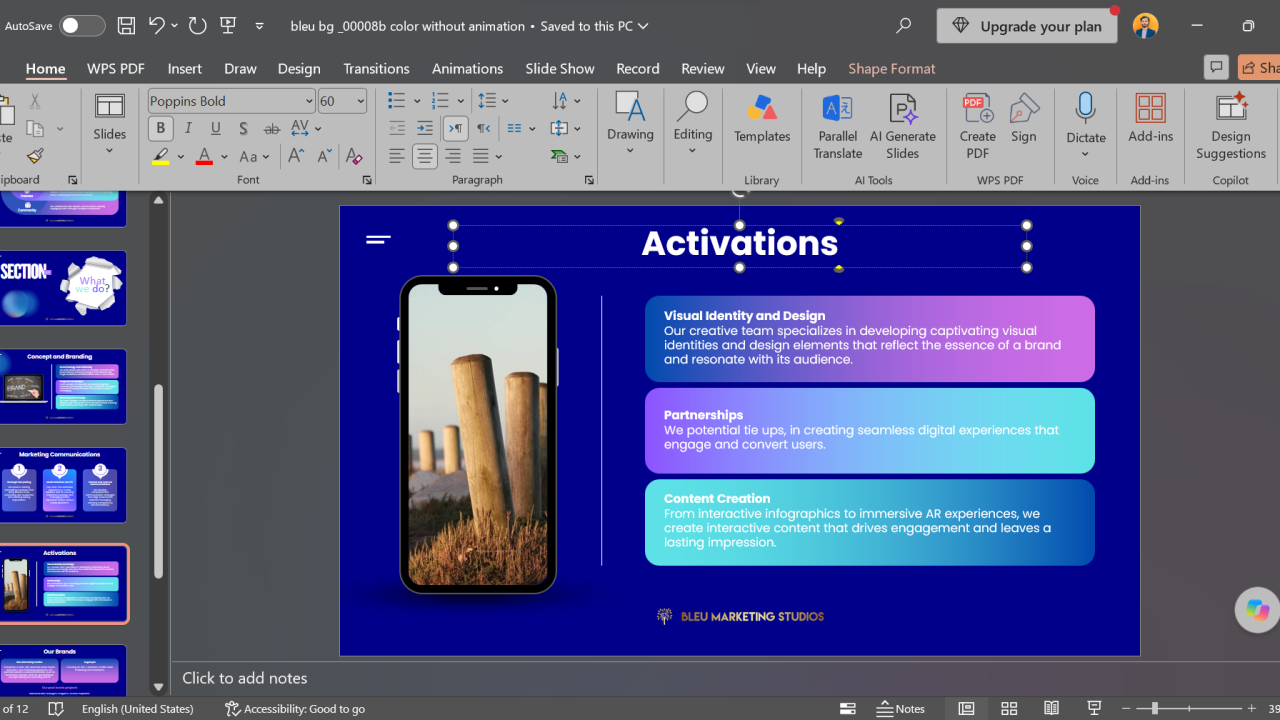
Task: Open AI Generate Slides
Action: [903, 127]
